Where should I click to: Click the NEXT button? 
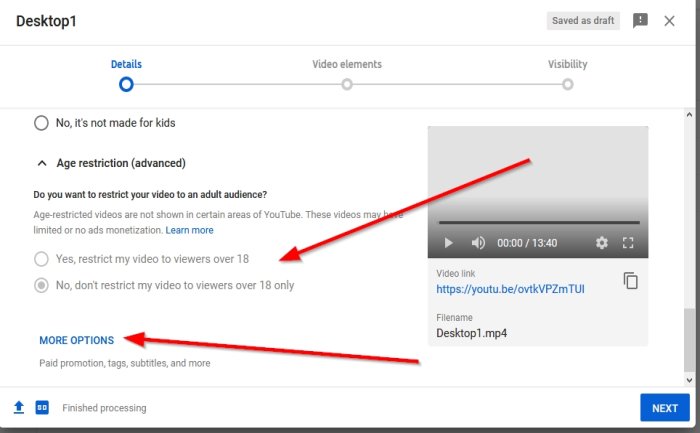665,408
